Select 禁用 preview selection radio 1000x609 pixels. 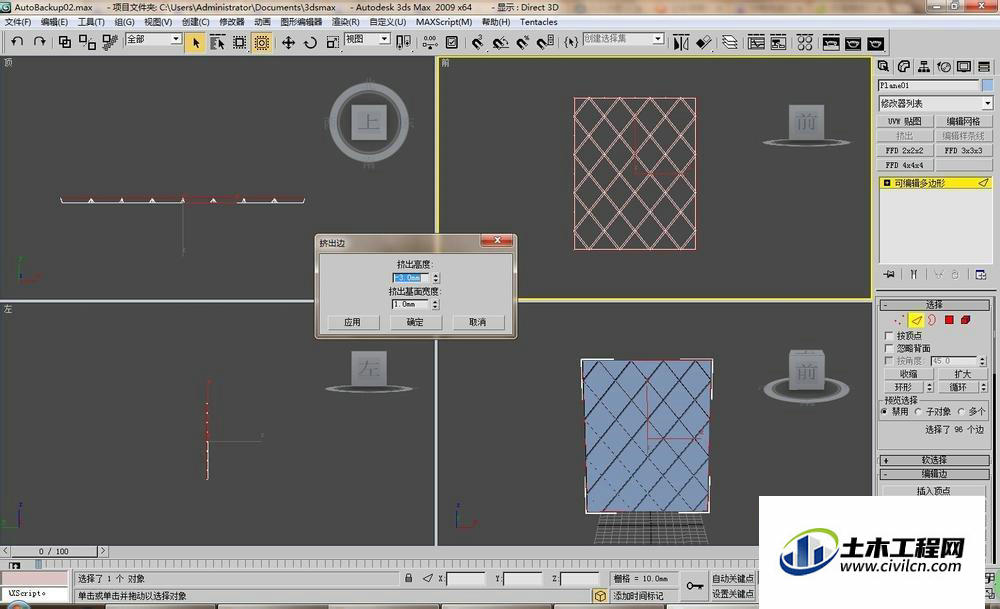884,412
